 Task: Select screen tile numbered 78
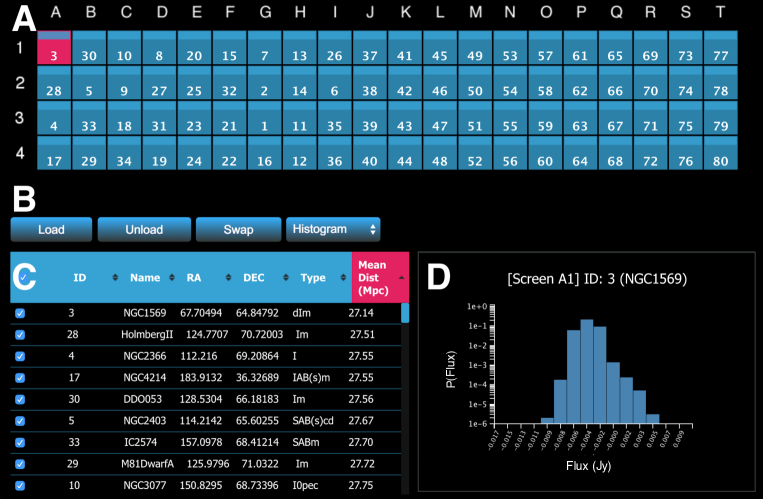pos(721,83)
